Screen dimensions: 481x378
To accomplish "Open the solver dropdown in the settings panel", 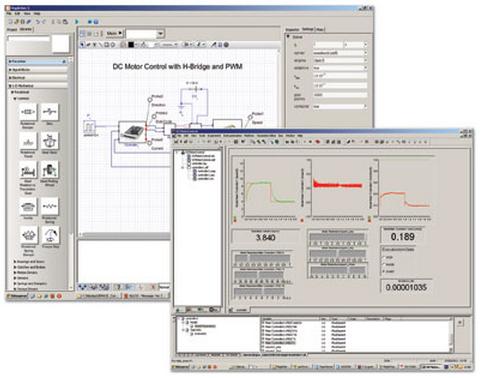I will tap(340, 53).
